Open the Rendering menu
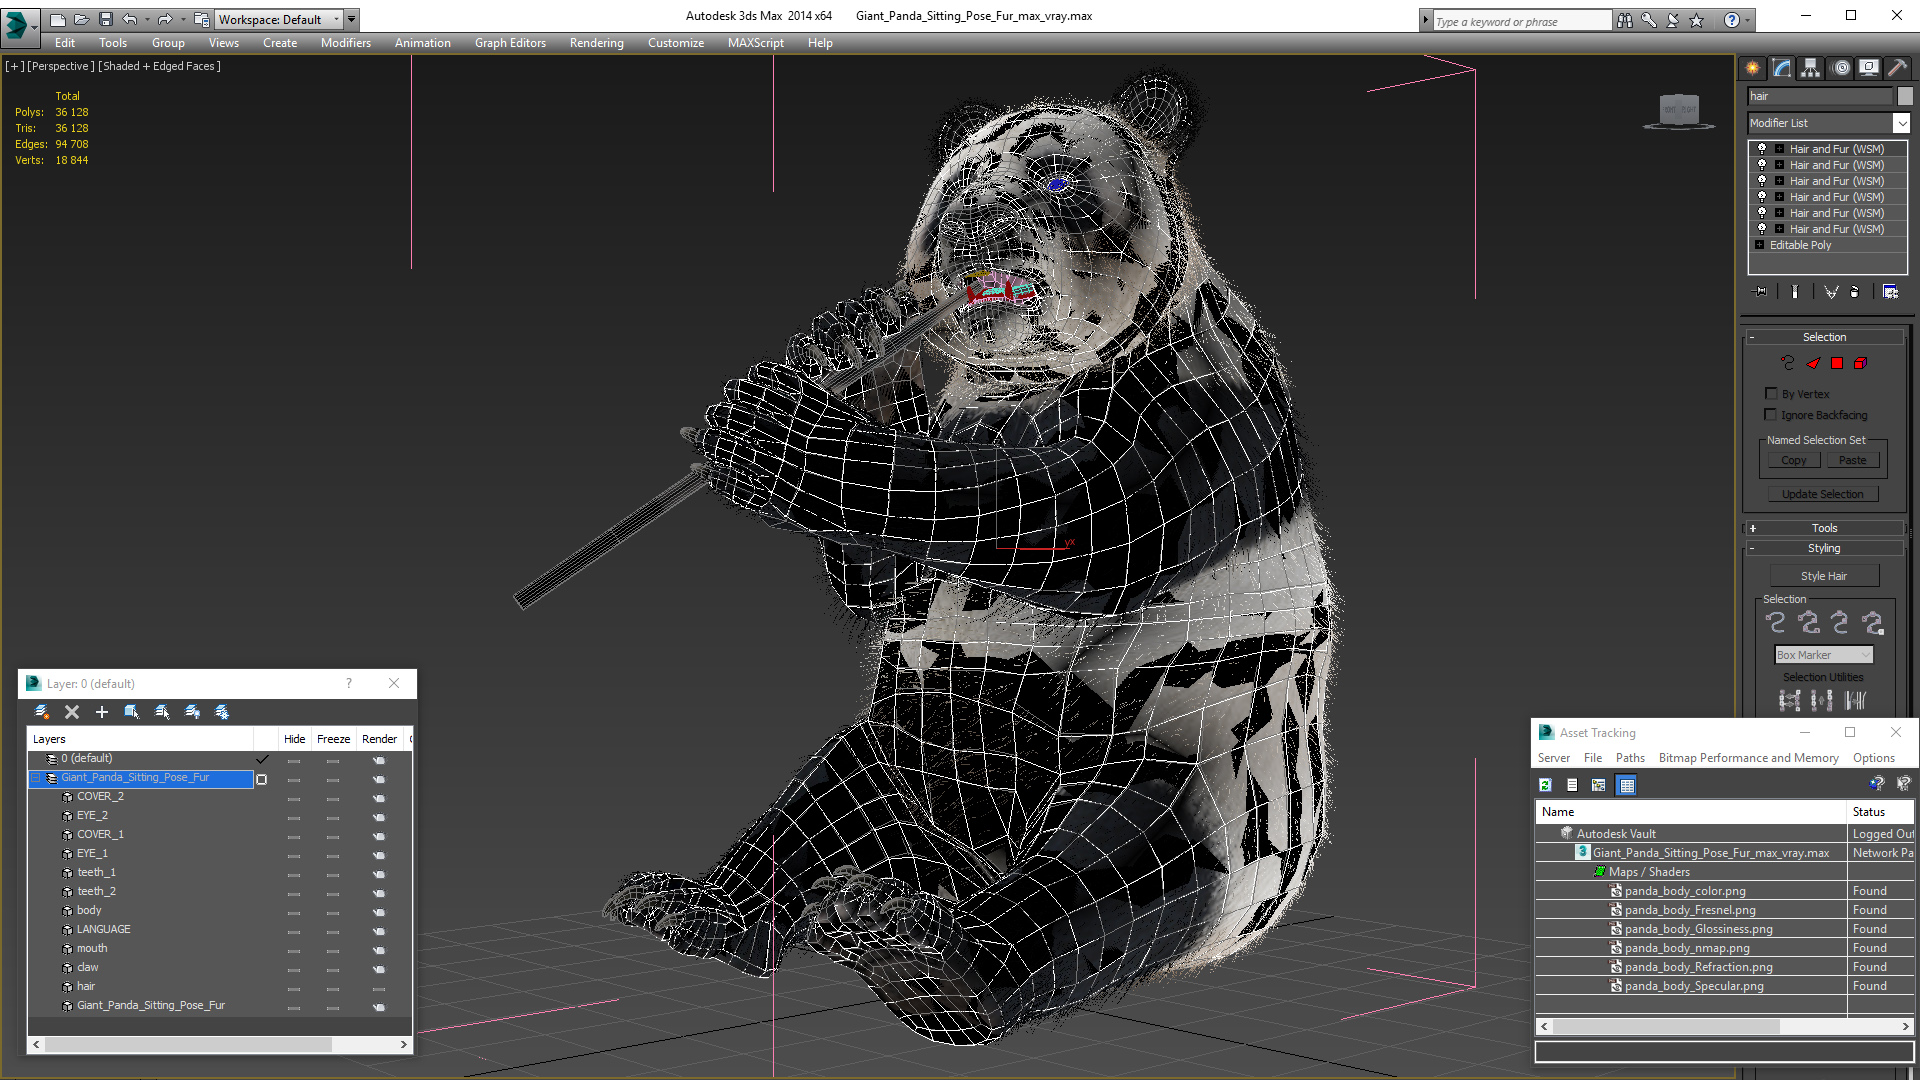The height and width of the screenshot is (1080, 1920). point(596,43)
